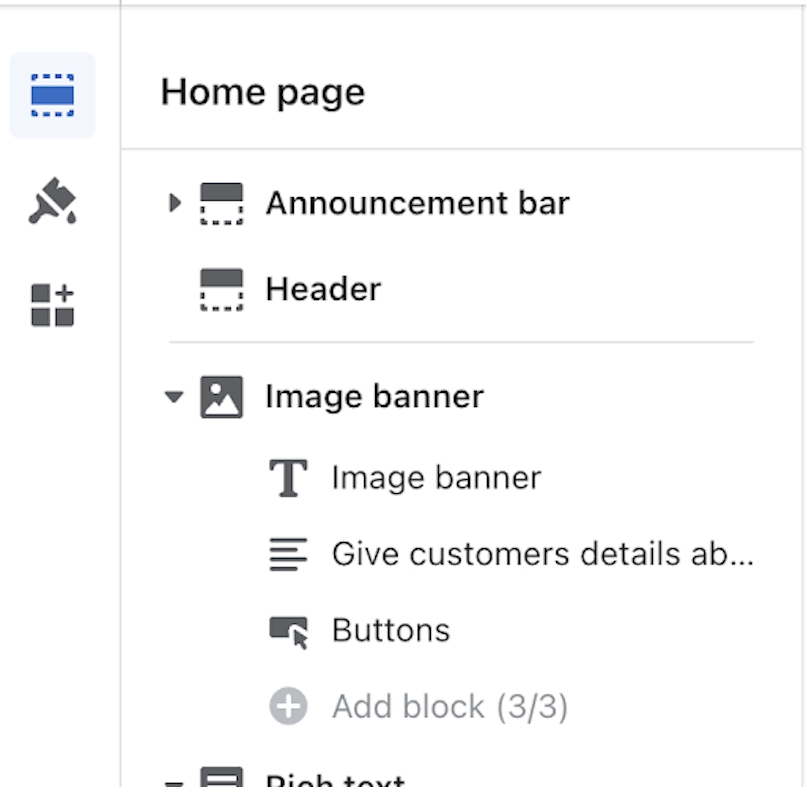The width and height of the screenshot is (806, 787).
Task: Open Theme settings paintbrush icon
Action: 52,201
